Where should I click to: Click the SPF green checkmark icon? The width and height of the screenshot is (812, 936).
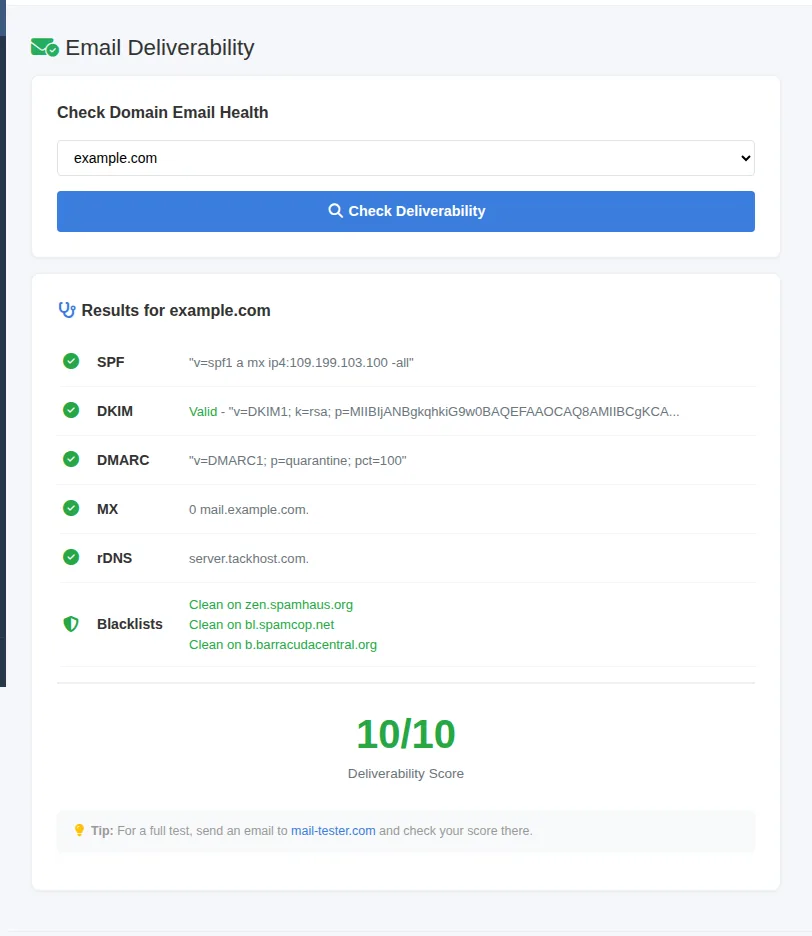(x=71, y=361)
